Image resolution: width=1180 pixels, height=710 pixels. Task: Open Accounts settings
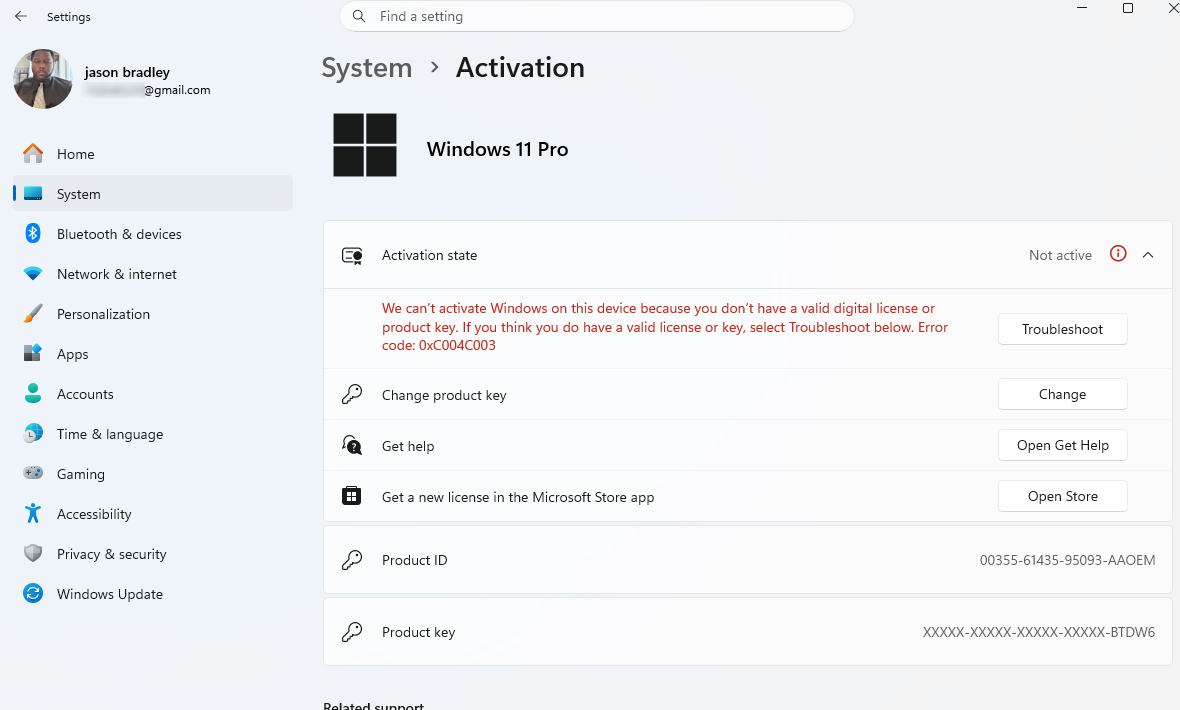153,393
